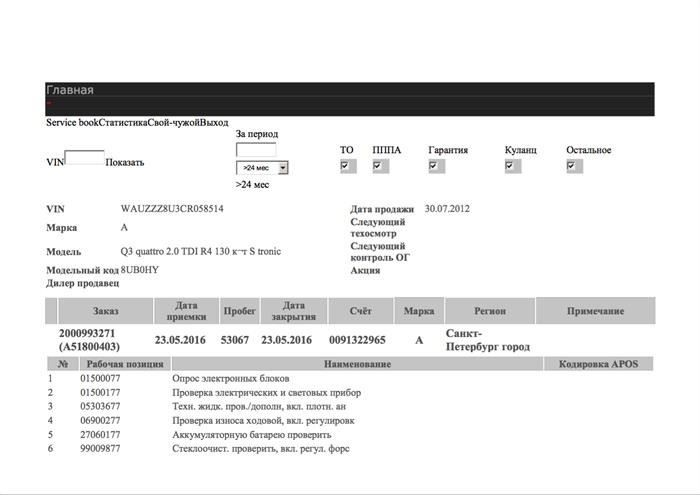Uncheck the ТО checkbox
This screenshot has width=700, height=495.
coord(346,166)
